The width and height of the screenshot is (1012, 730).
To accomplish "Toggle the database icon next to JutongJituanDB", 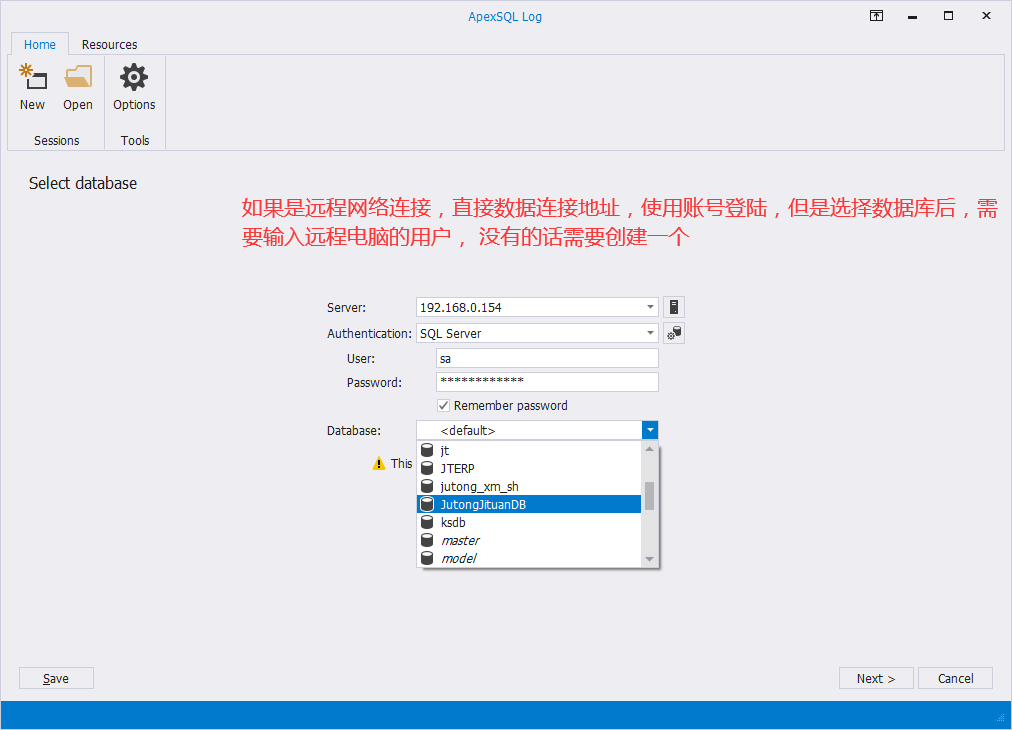I will pos(428,504).
